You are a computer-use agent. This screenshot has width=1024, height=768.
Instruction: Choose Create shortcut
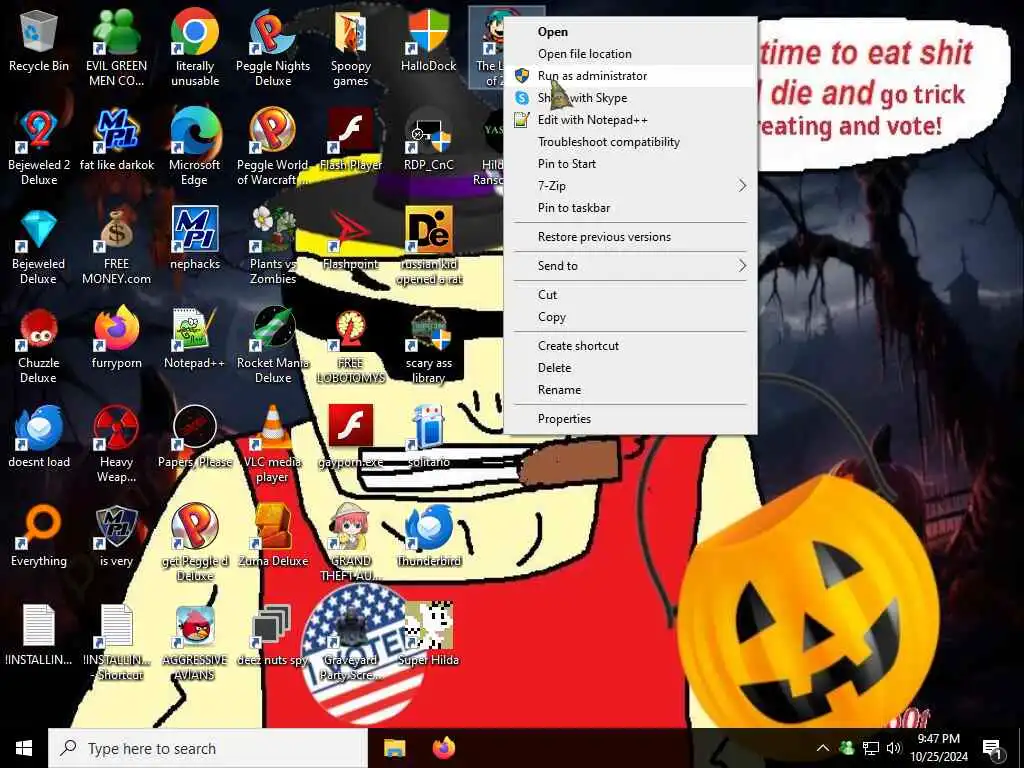630,345
